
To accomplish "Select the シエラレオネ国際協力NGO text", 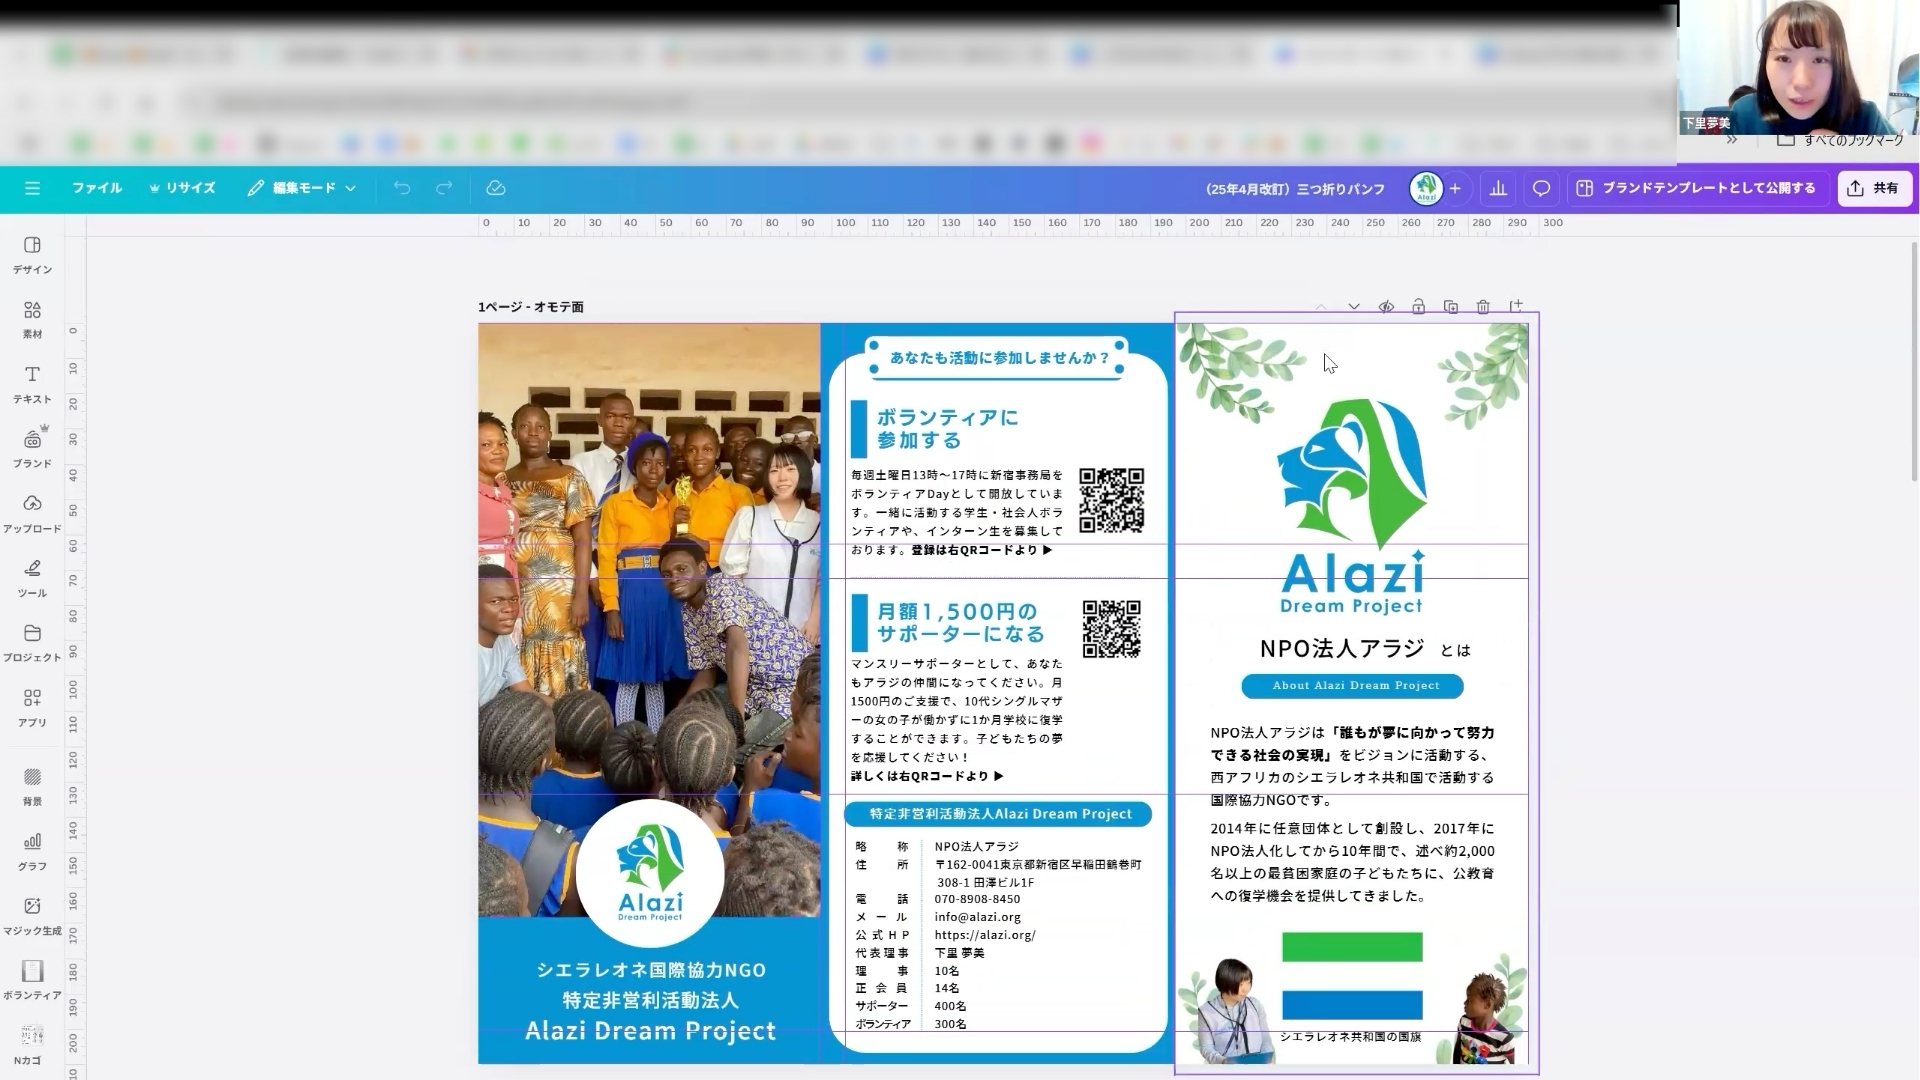I will (651, 970).
